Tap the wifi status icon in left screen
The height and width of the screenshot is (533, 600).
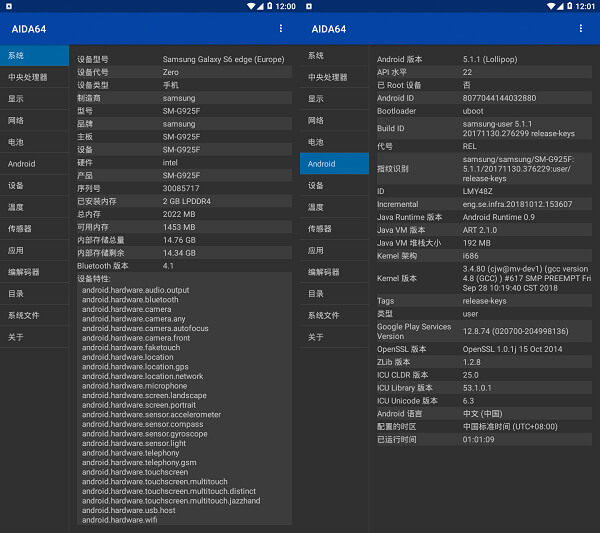point(251,6)
